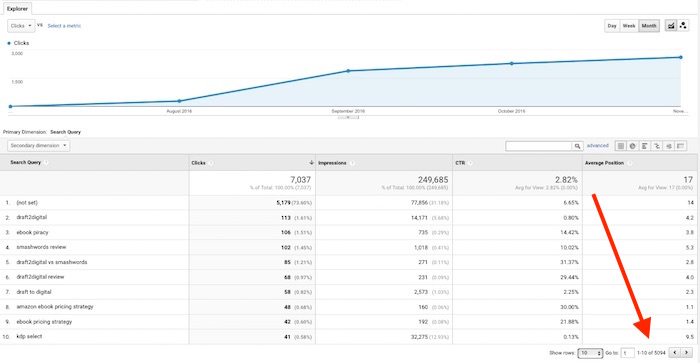700x363 pixels.
Task: Sort table by CTR column
Action: [460, 163]
